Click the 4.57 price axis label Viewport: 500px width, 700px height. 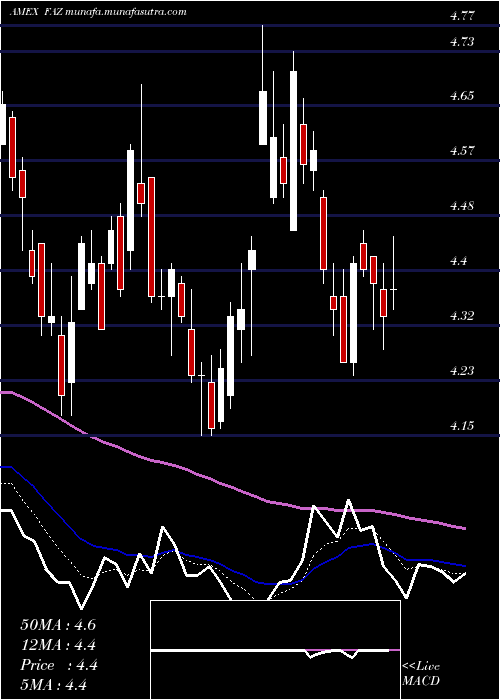[x=462, y=151]
